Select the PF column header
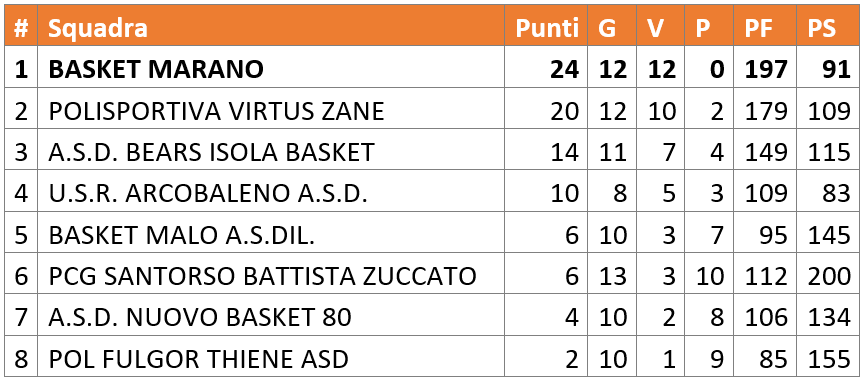This screenshot has height=382, width=864. tap(759, 28)
